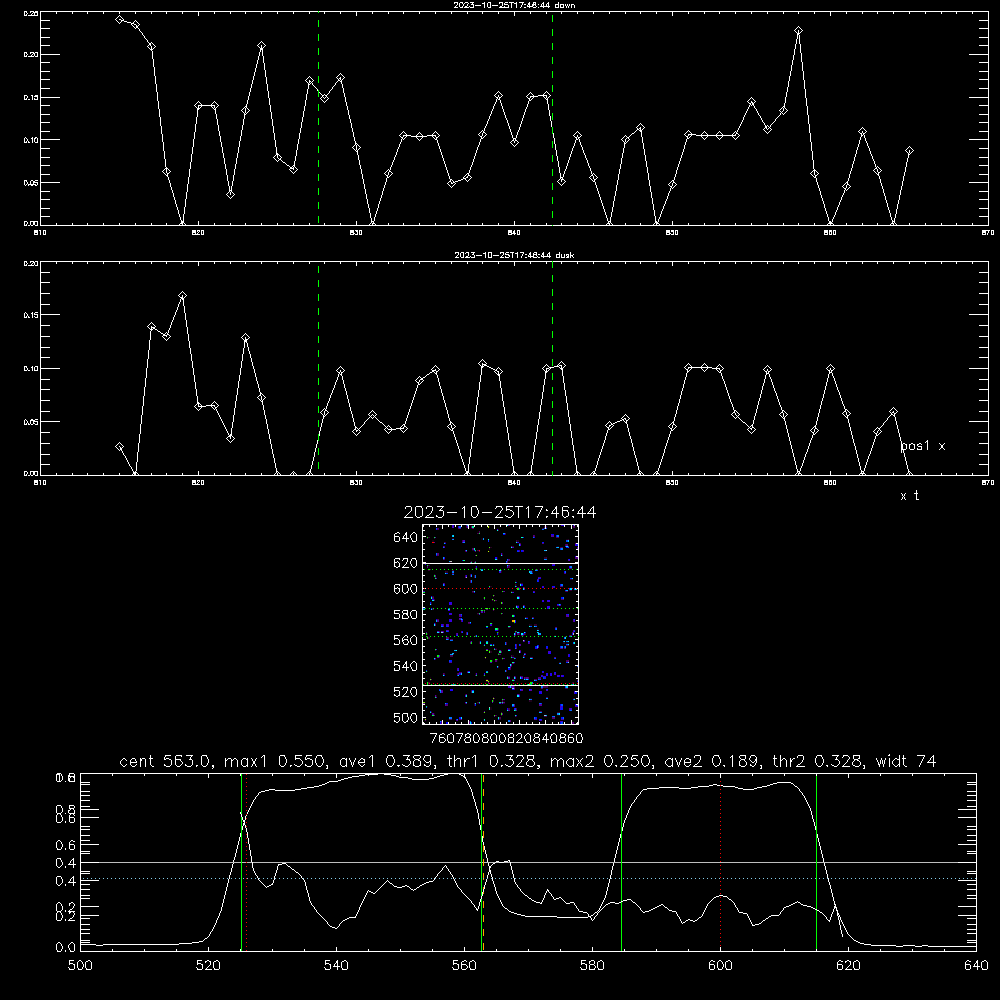Click the 540 tick label on bottom plot x-axis

pyautogui.click(x=336, y=966)
